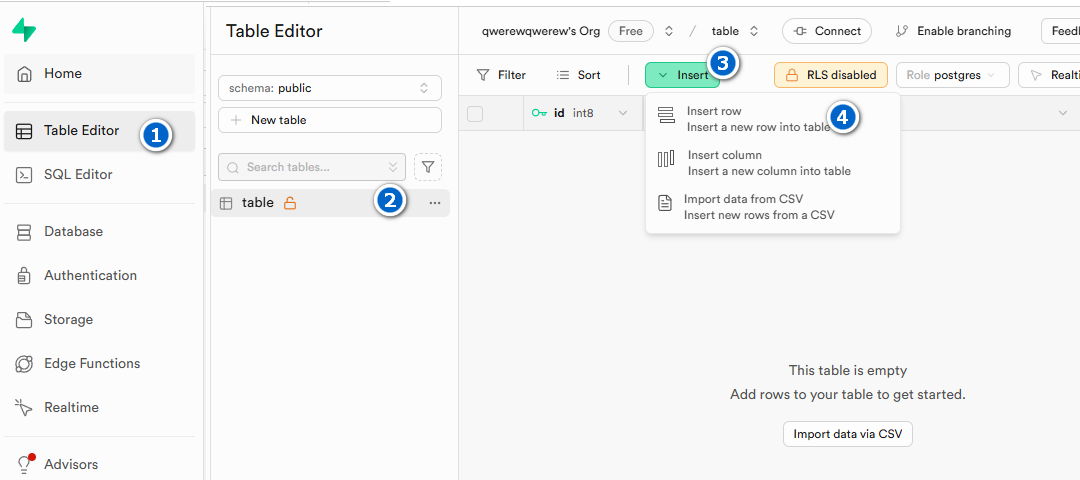The width and height of the screenshot is (1080, 480).
Task: Click the RLS disabled button
Action: coord(830,75)
